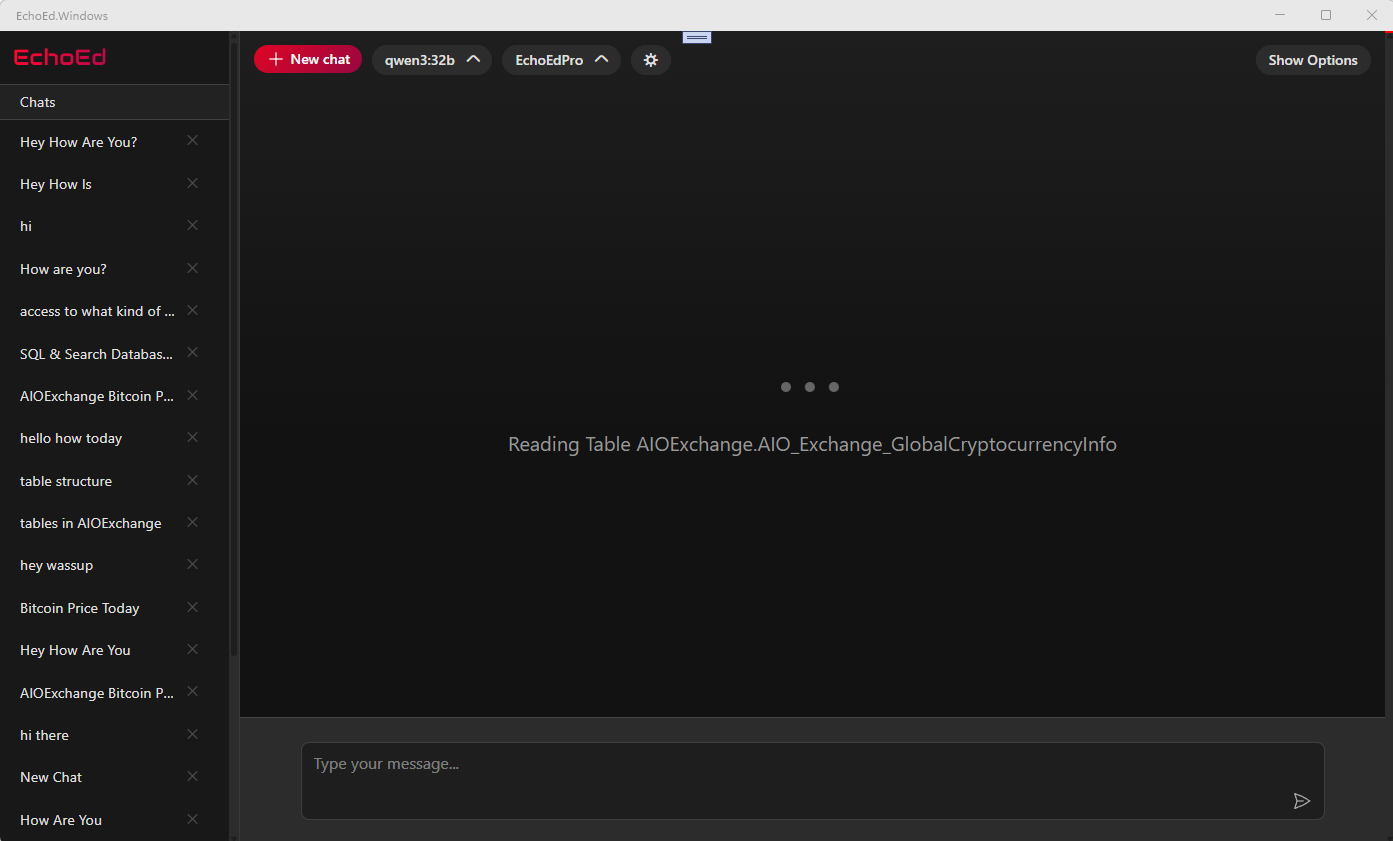Expand the qwen3:32b model dropdown

click(x=432, y=60)
